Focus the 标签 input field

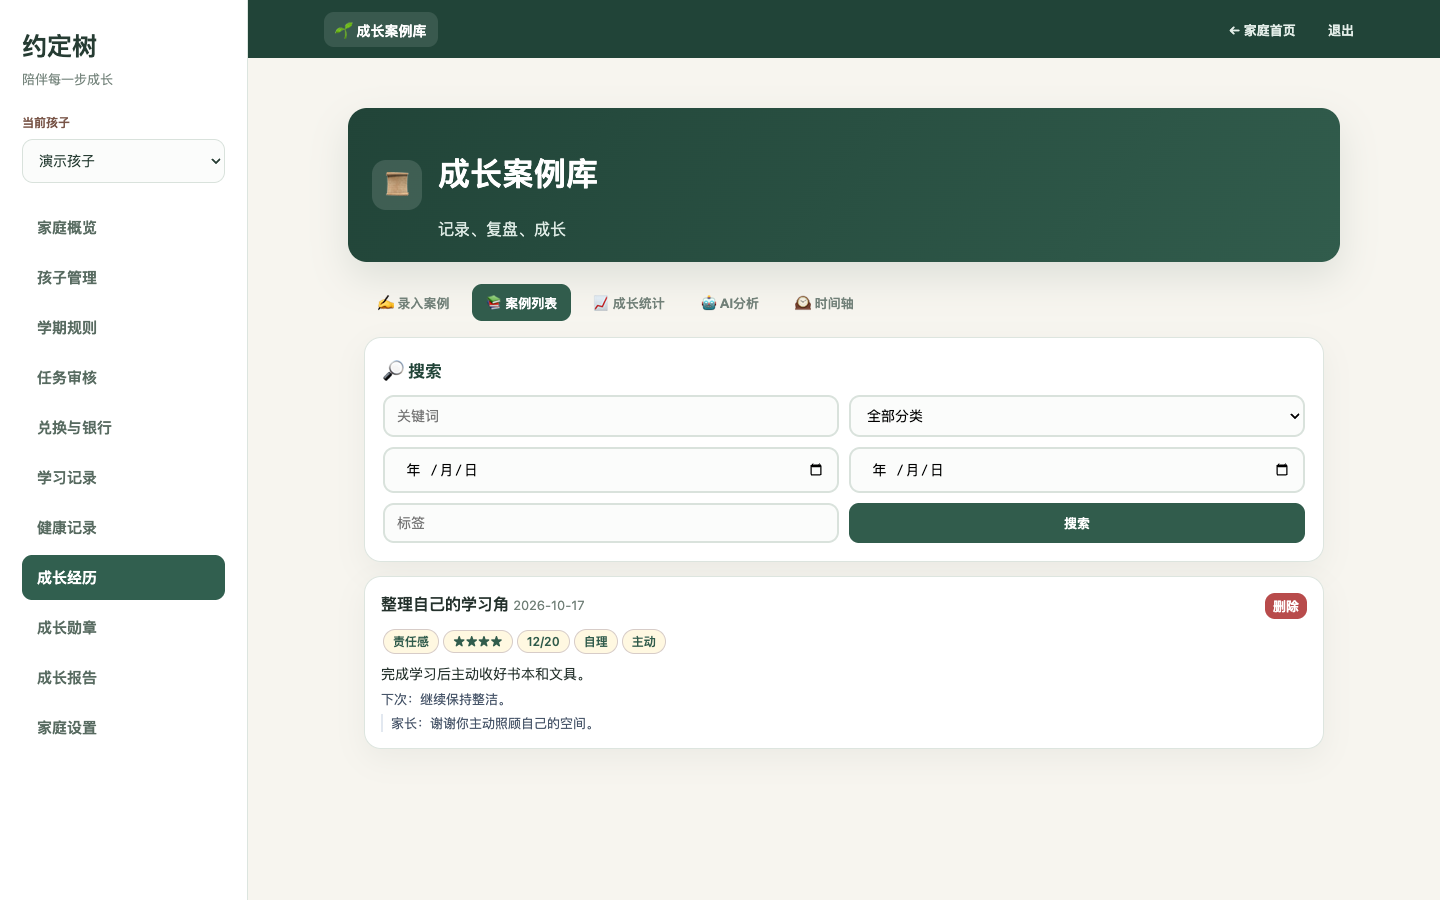[611, 523]
